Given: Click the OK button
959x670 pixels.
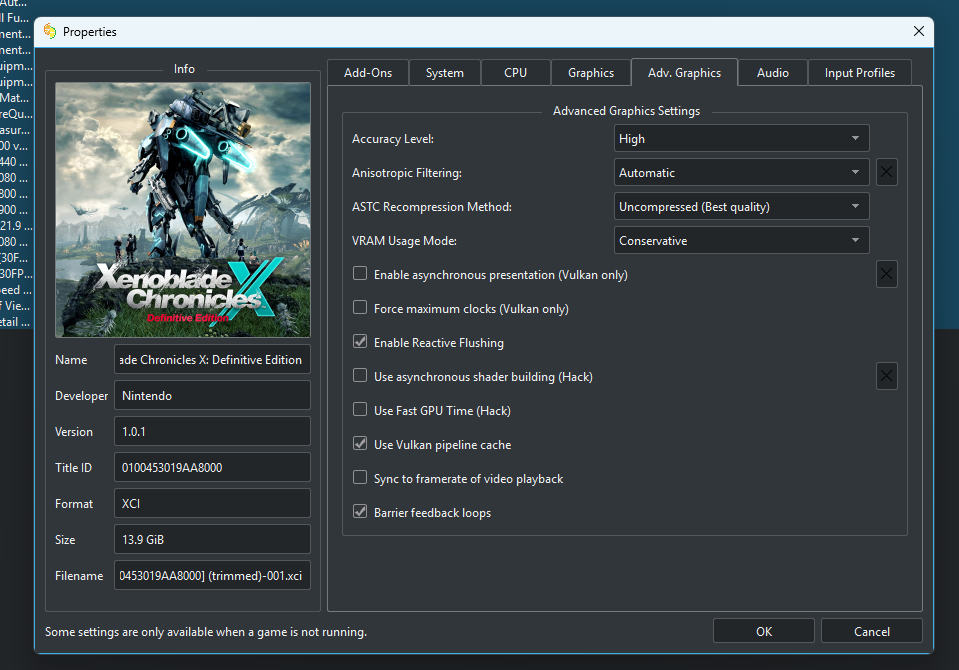Looking at the screenshot, I should (x=763, y=631).
